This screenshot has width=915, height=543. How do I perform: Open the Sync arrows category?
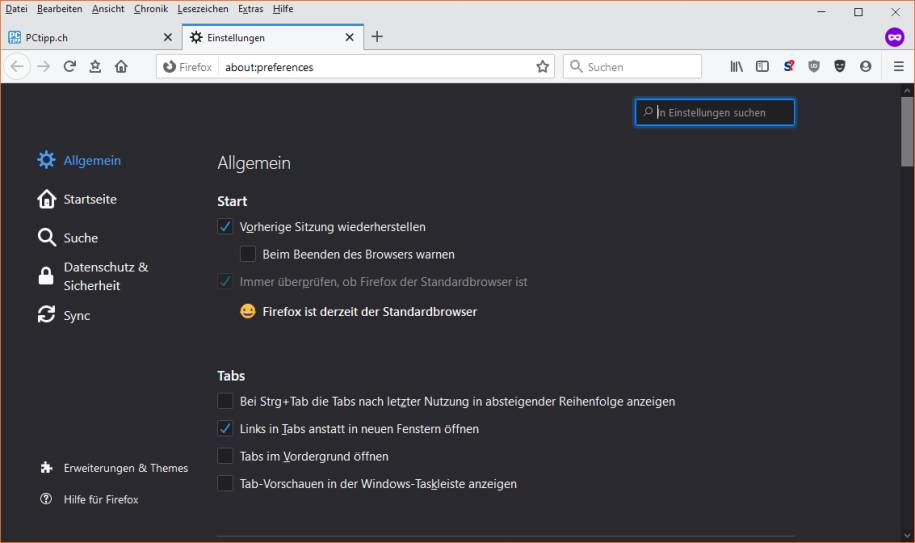tap(64, 315)
